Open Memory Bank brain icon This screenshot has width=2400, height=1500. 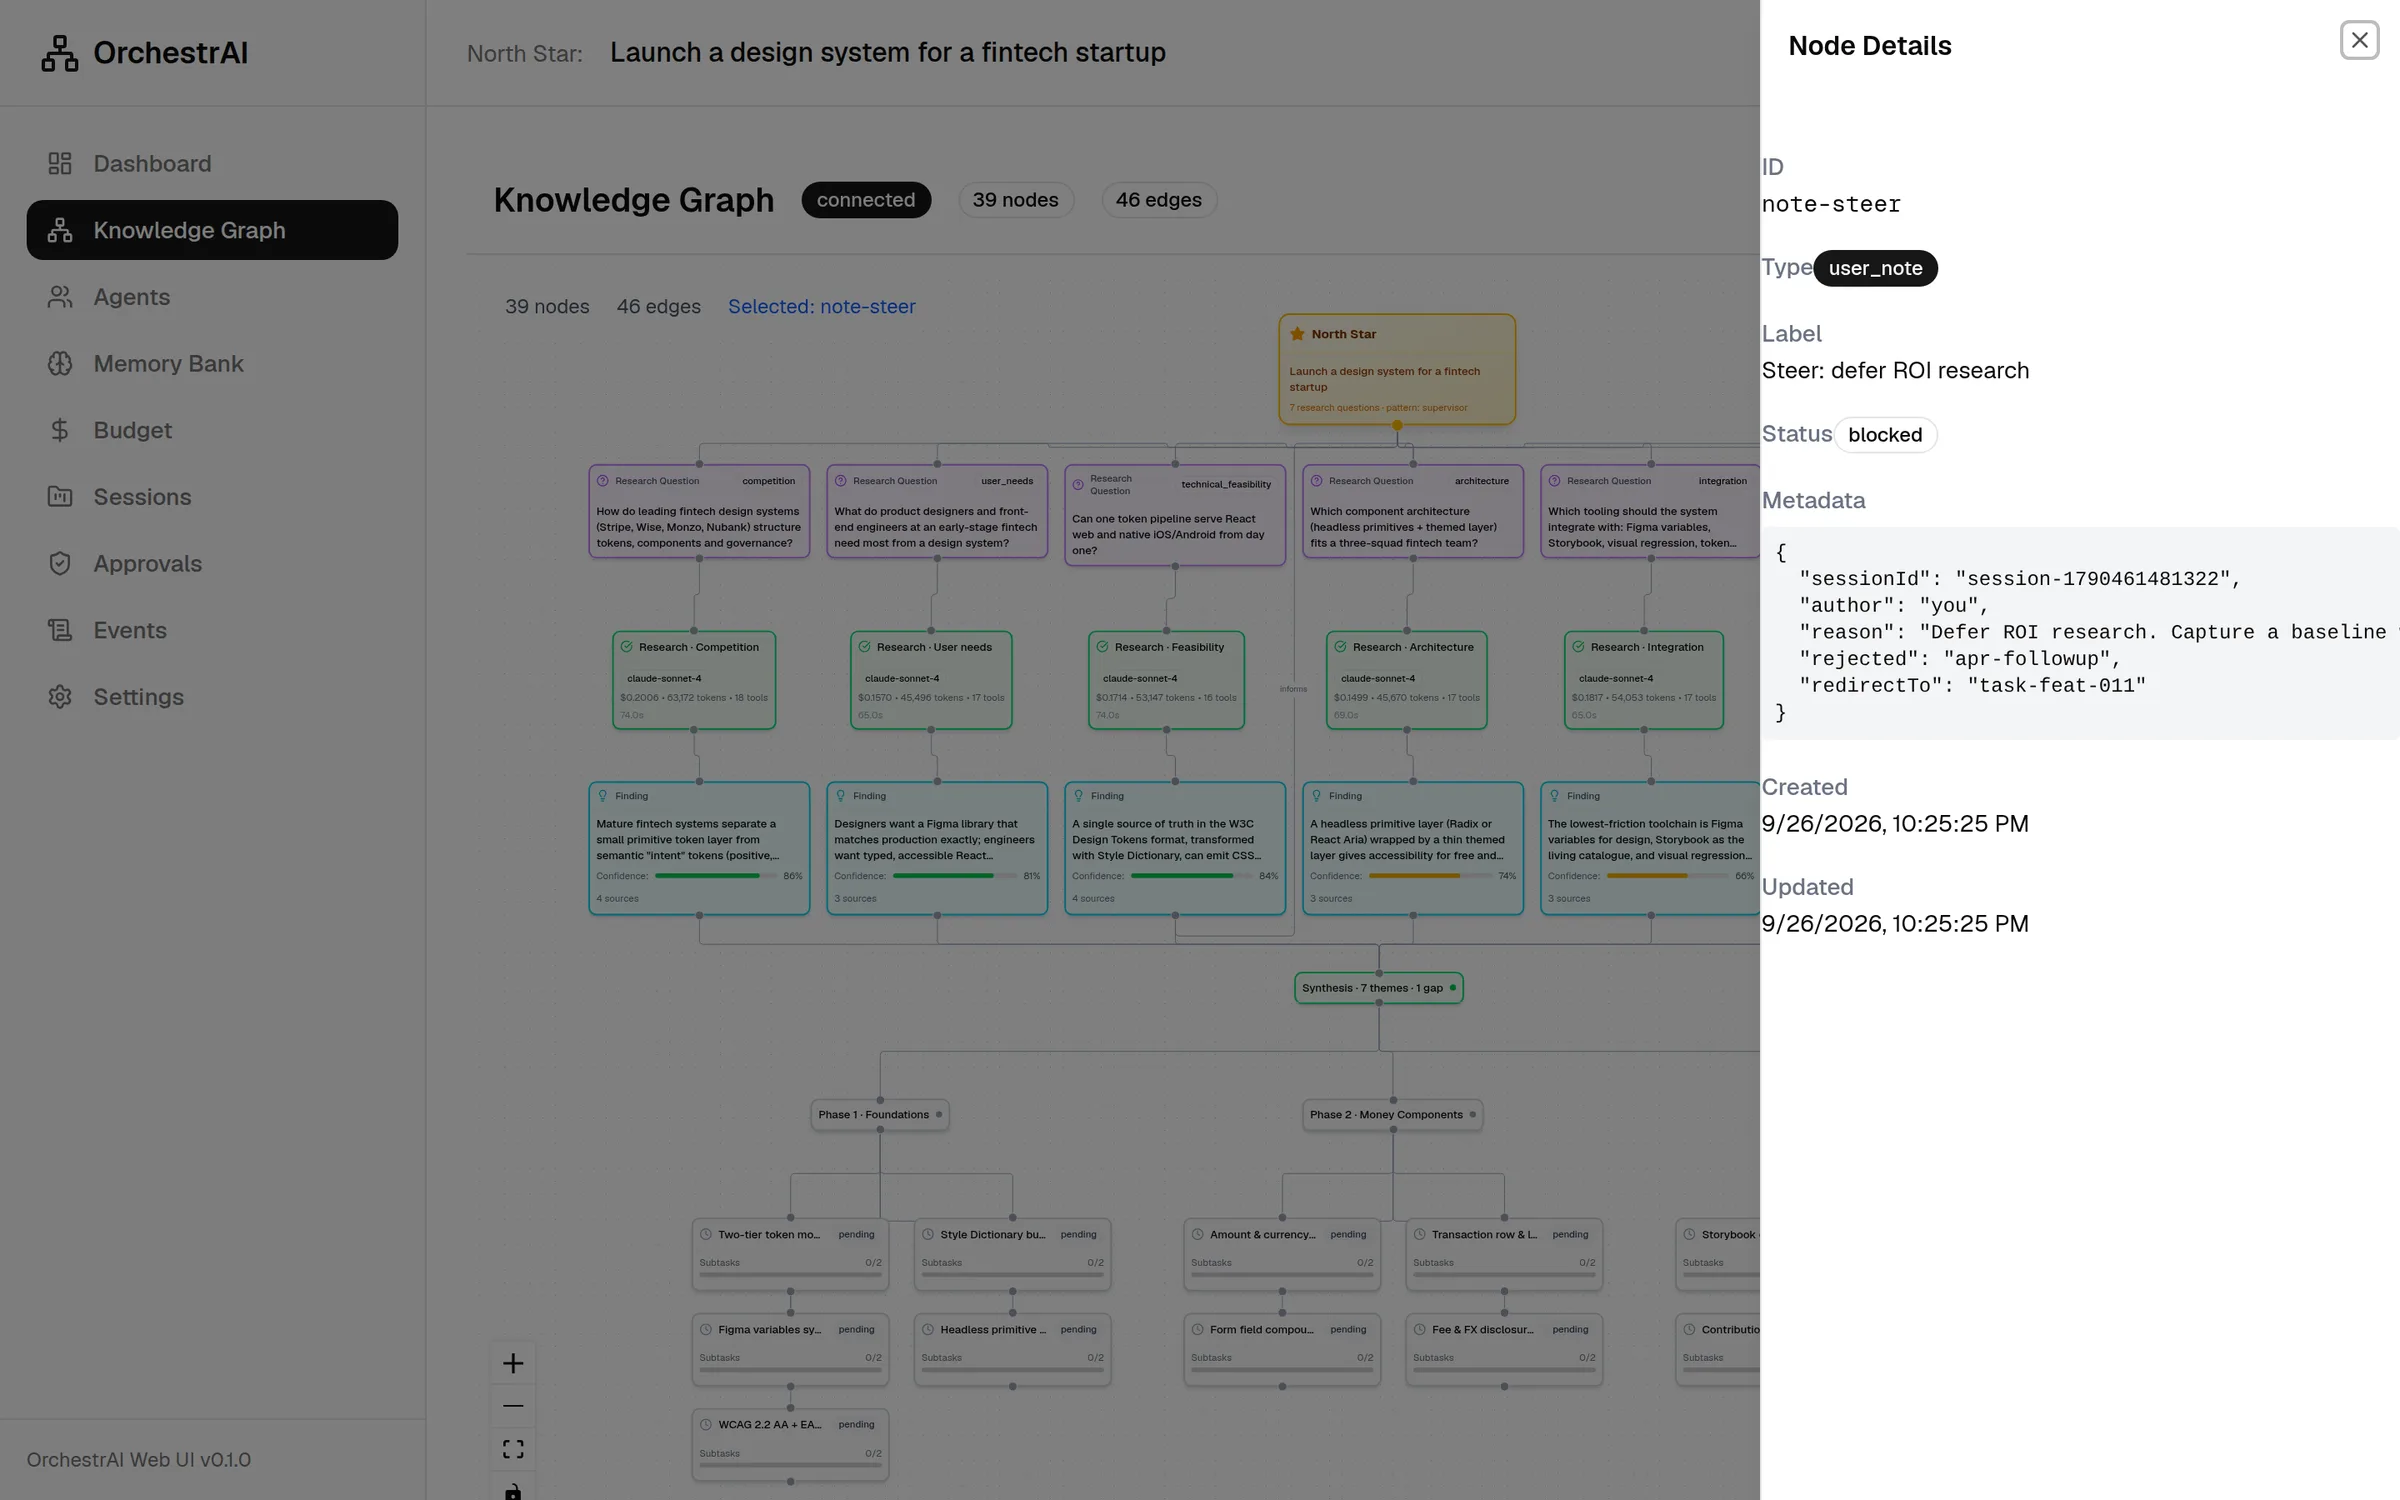coord(60,363)
